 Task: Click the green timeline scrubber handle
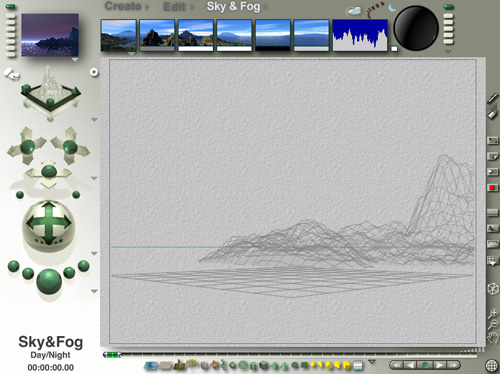tap(112, 355)
